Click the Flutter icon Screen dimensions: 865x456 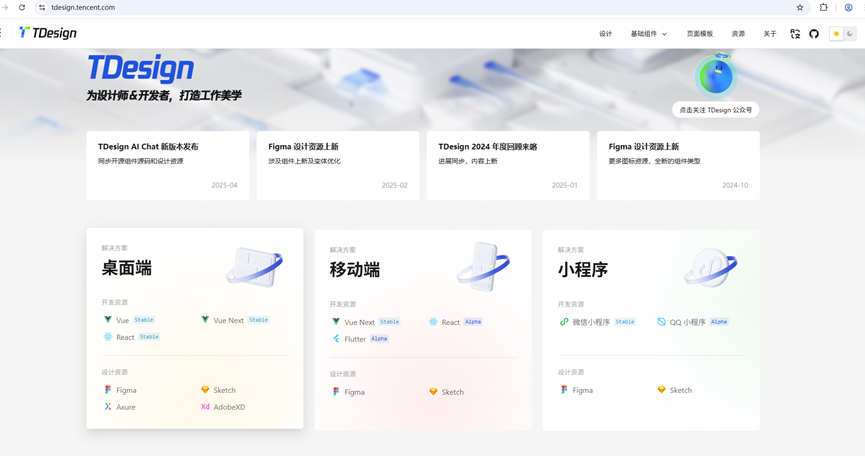click(336, 339)
